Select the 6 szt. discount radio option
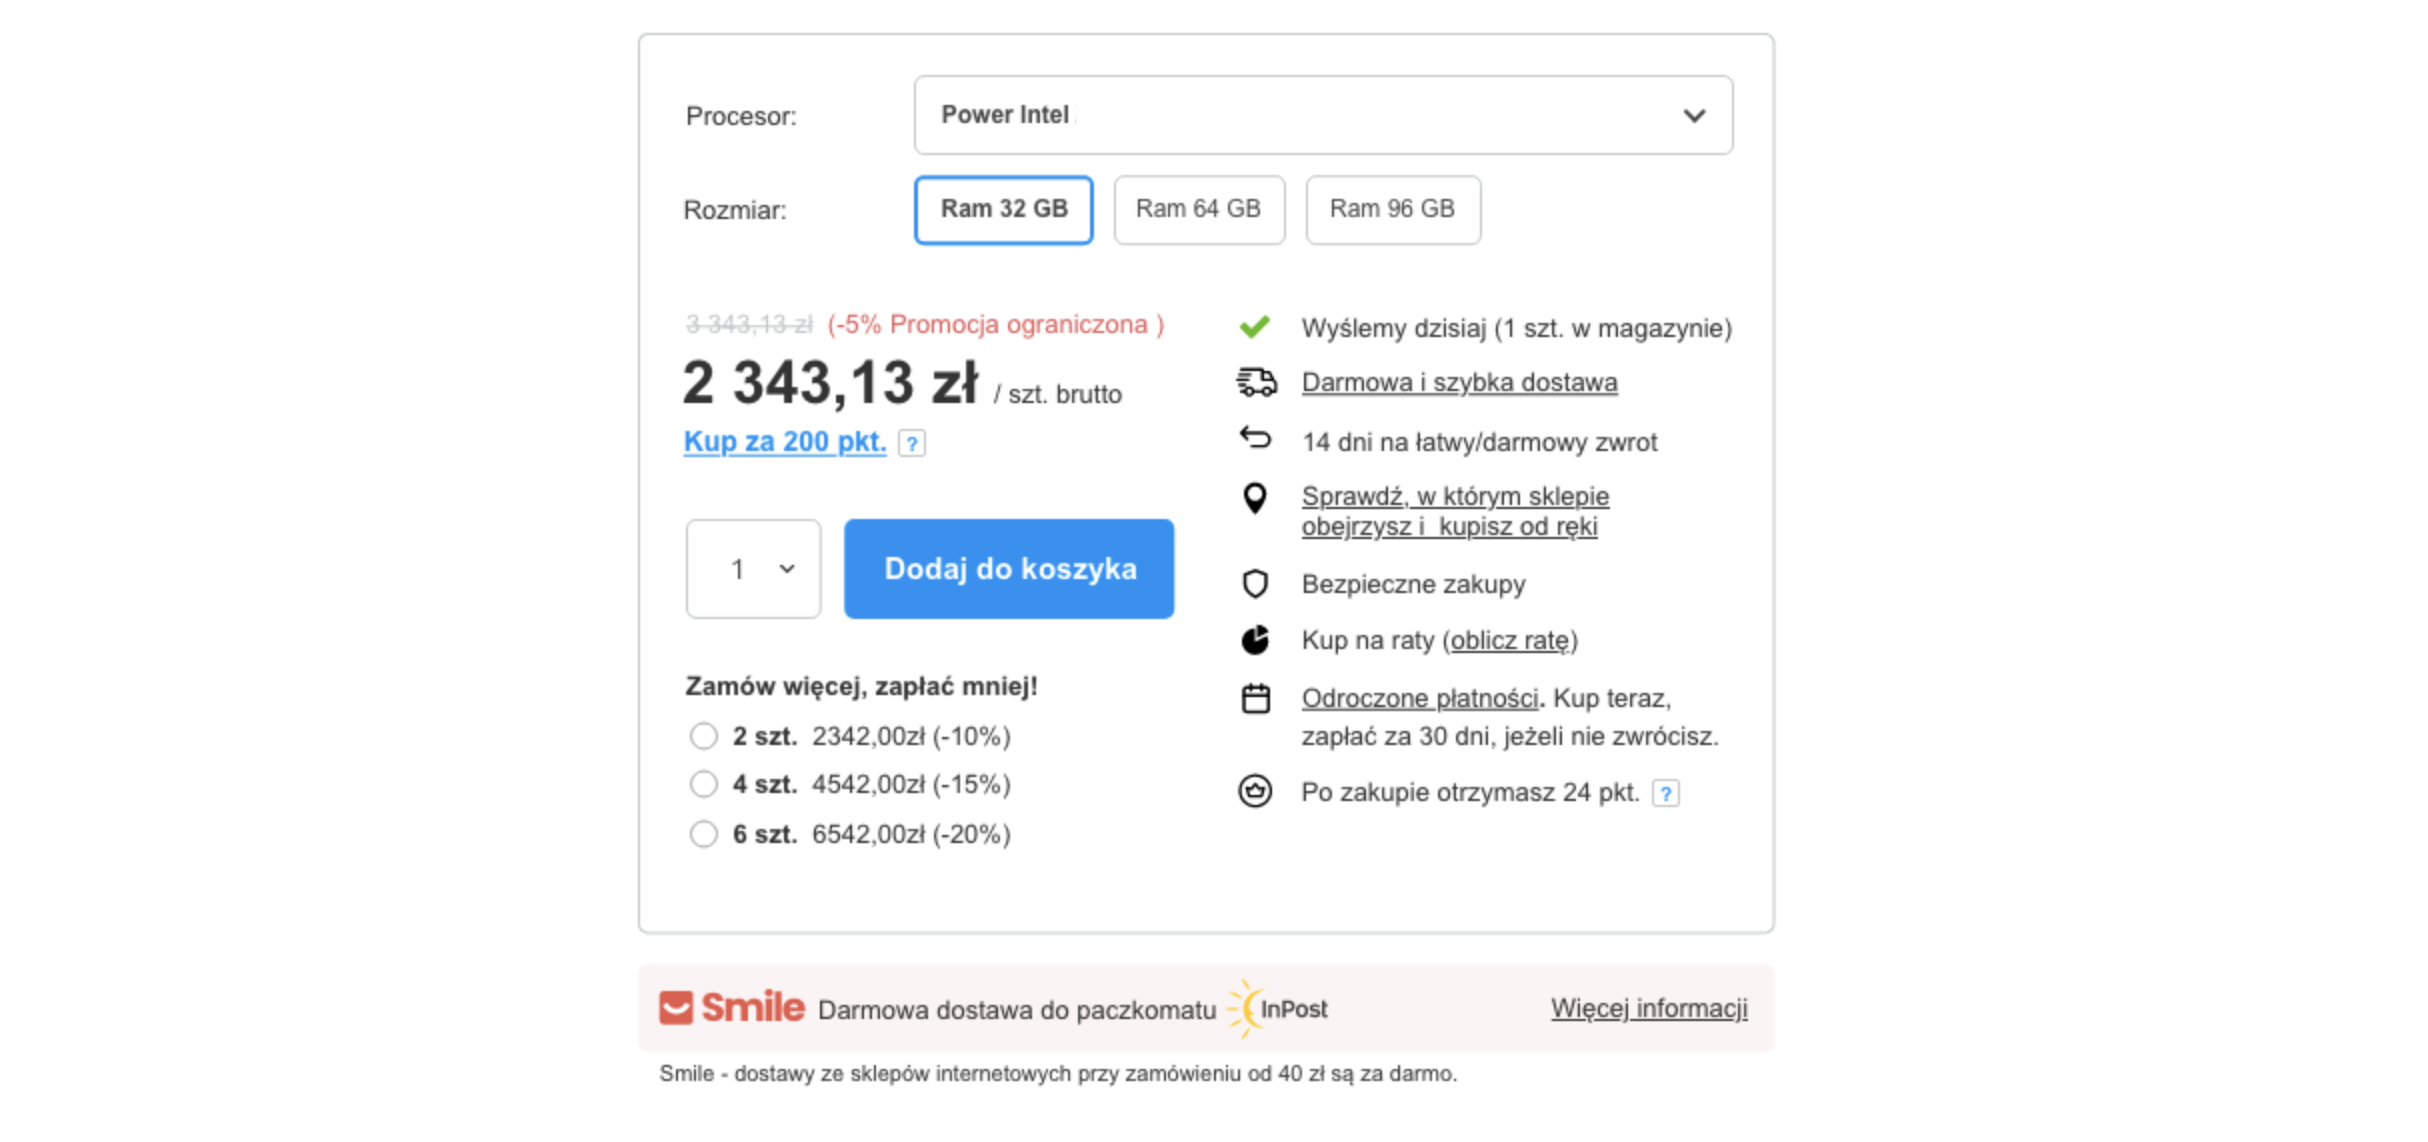Image resolution: width=2428 pixels, height=1142 pixels. (704, 834)
